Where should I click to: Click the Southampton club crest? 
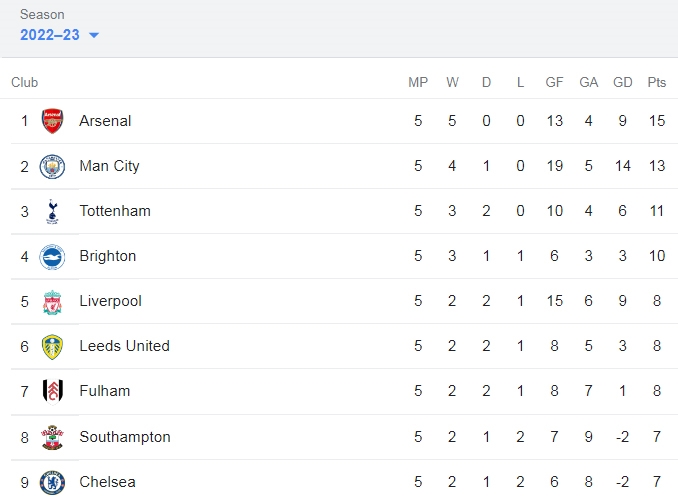click(x=52, y=437)
